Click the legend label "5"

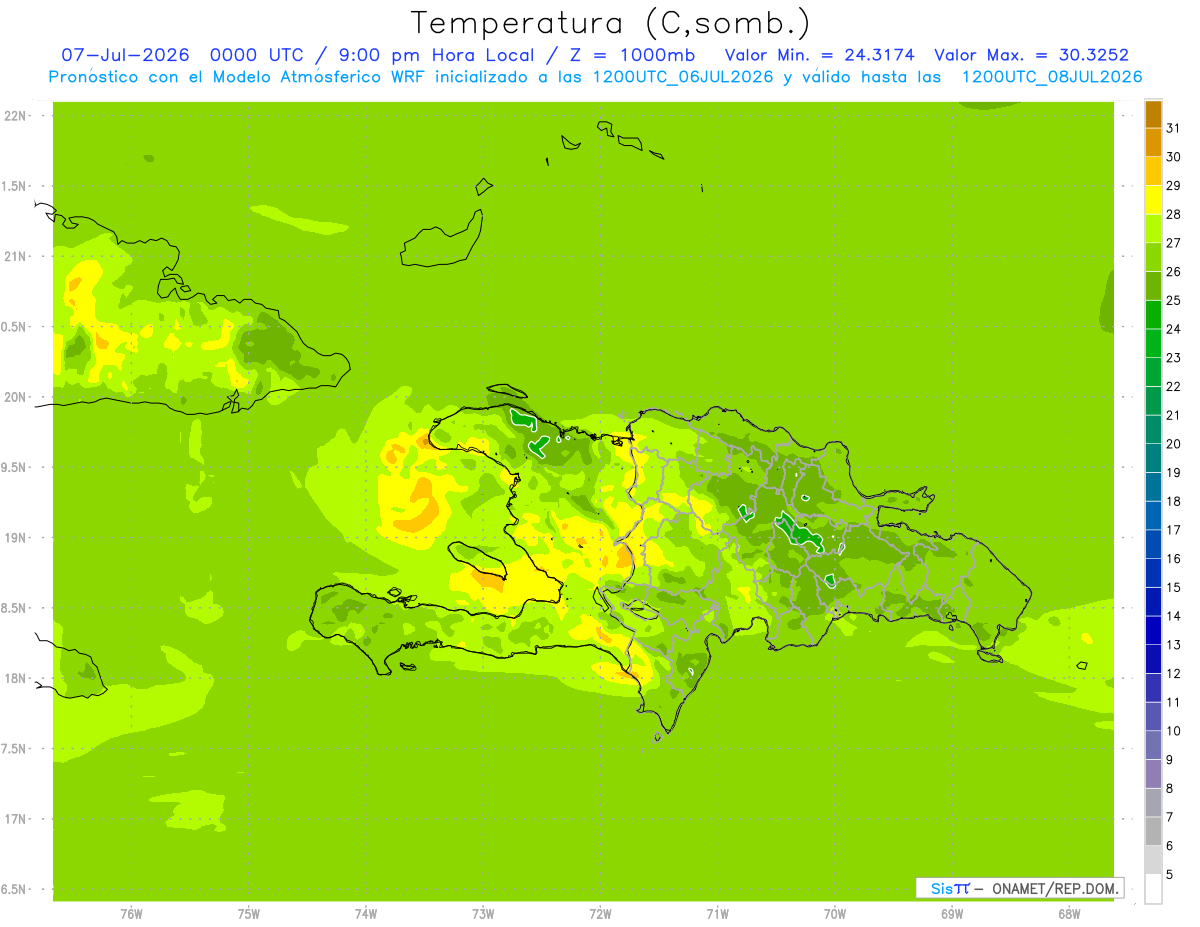[x=1169, y=874]
